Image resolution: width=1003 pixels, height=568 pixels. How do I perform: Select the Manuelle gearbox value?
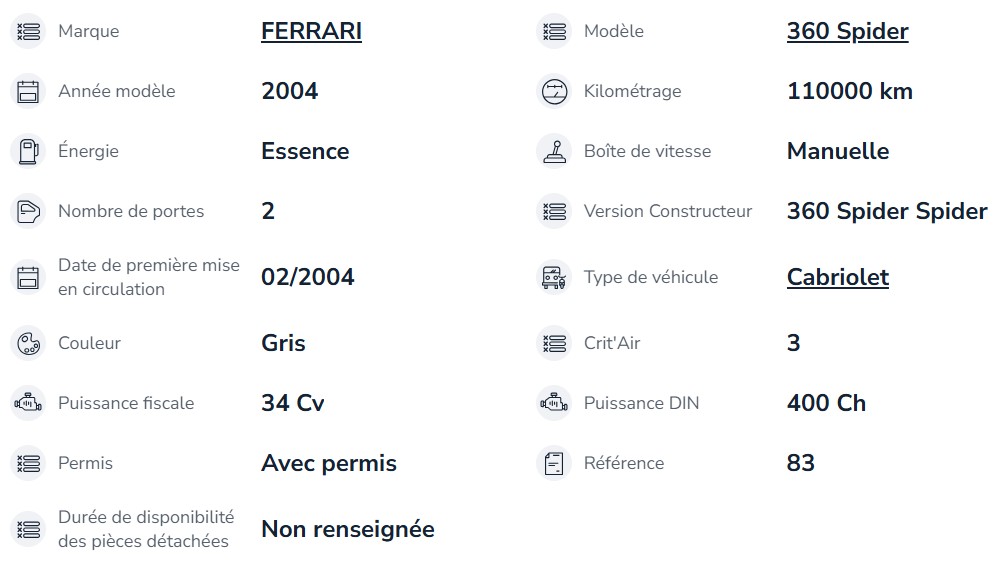838,152
